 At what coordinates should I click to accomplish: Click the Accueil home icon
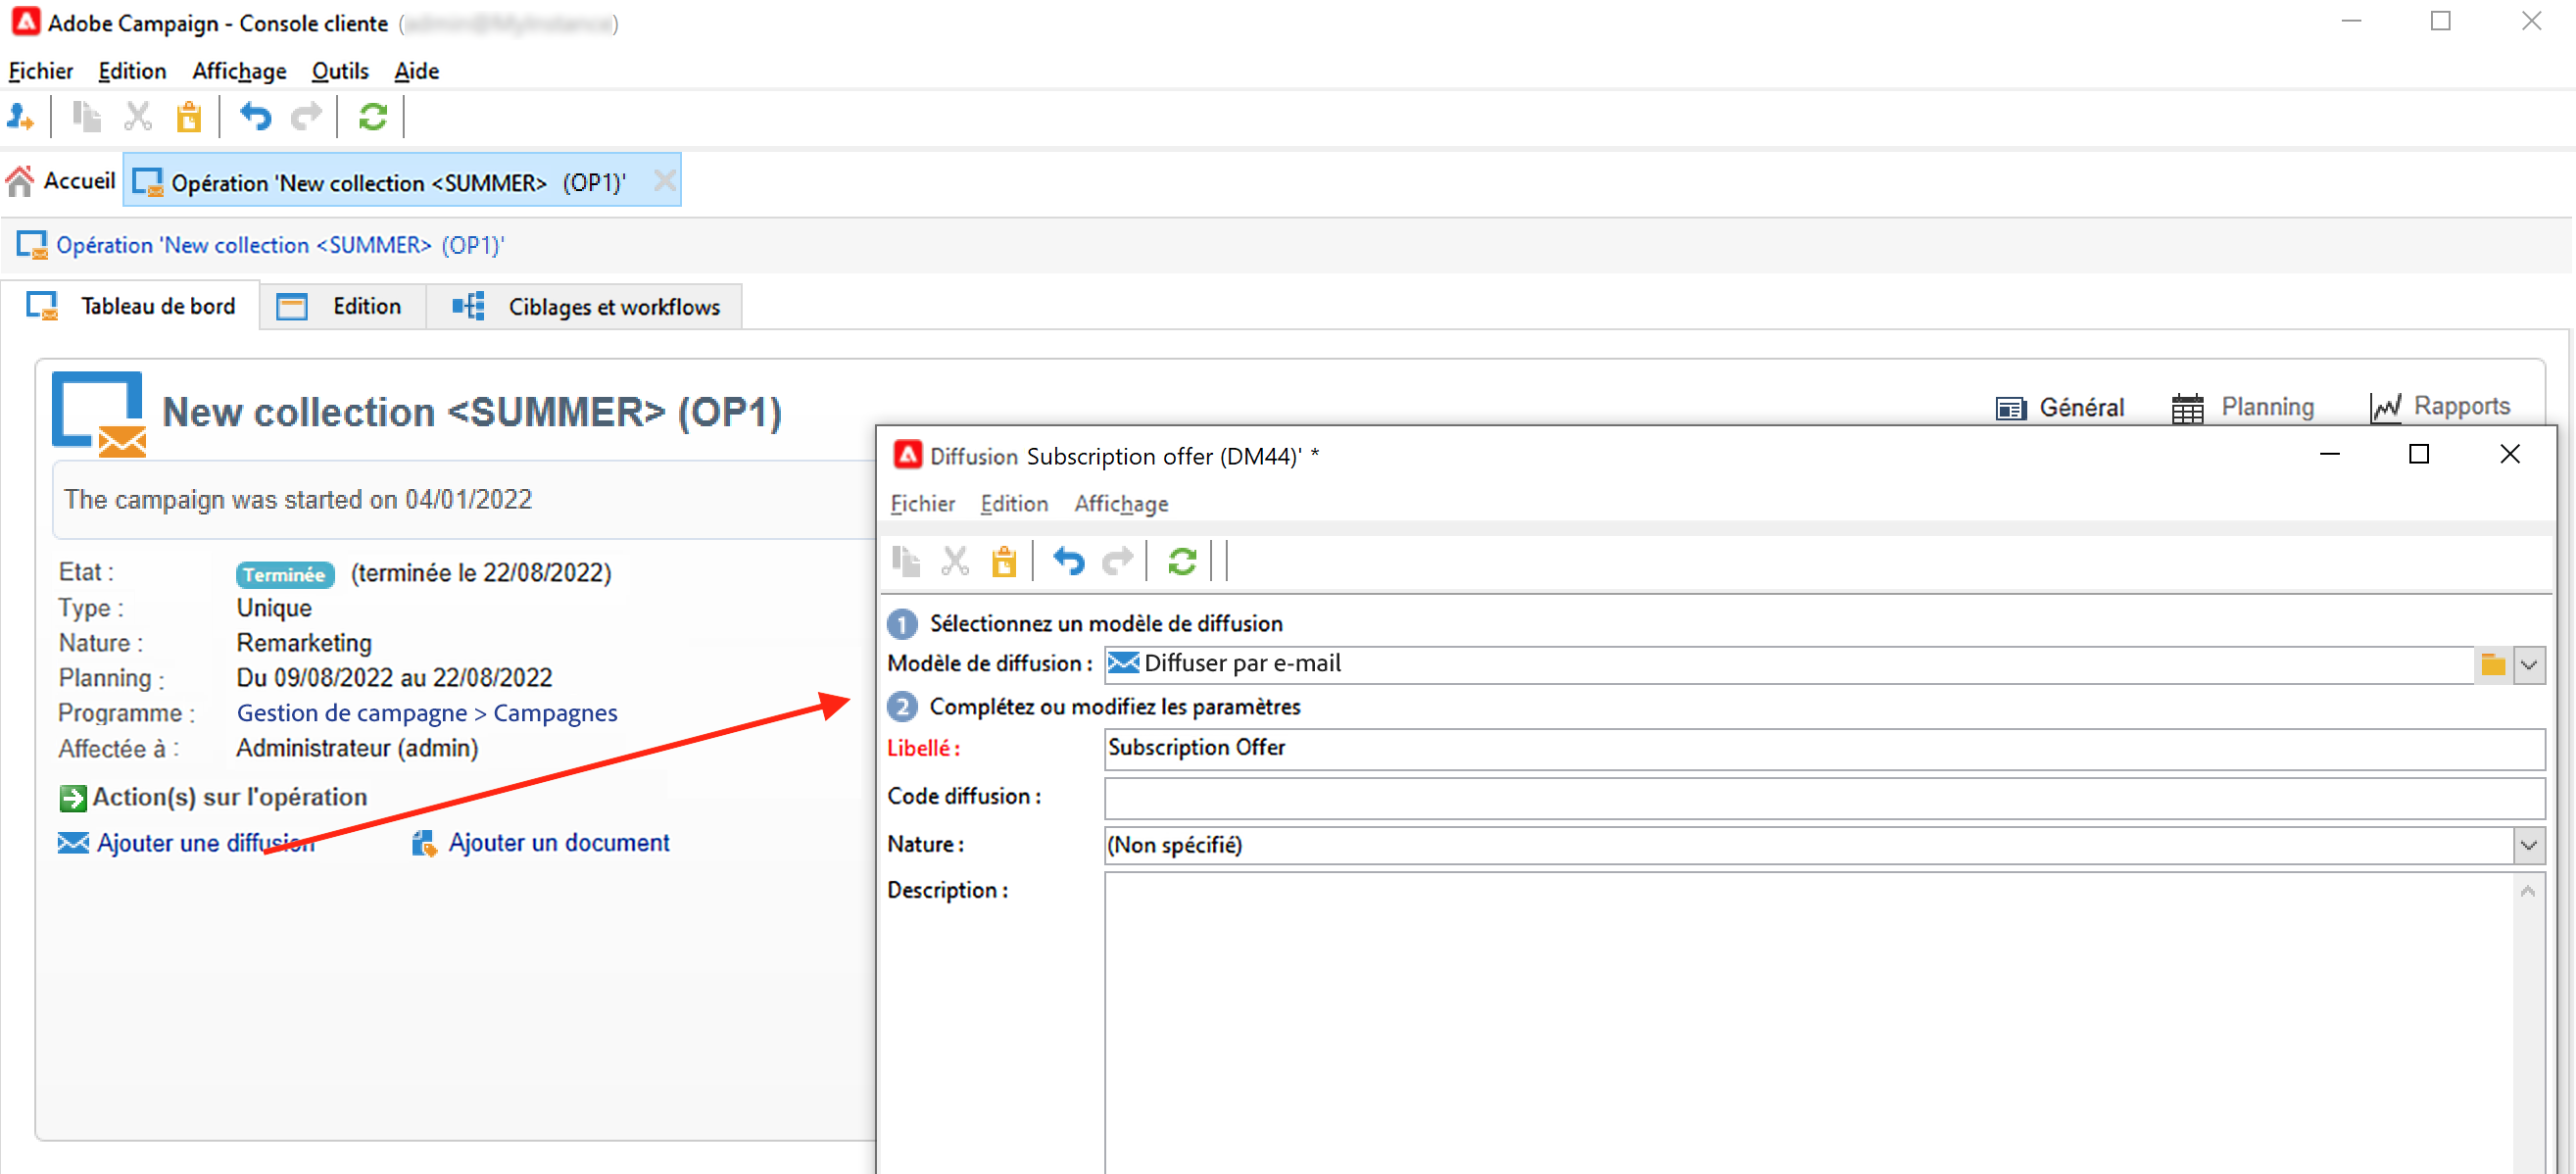[20, 181]
